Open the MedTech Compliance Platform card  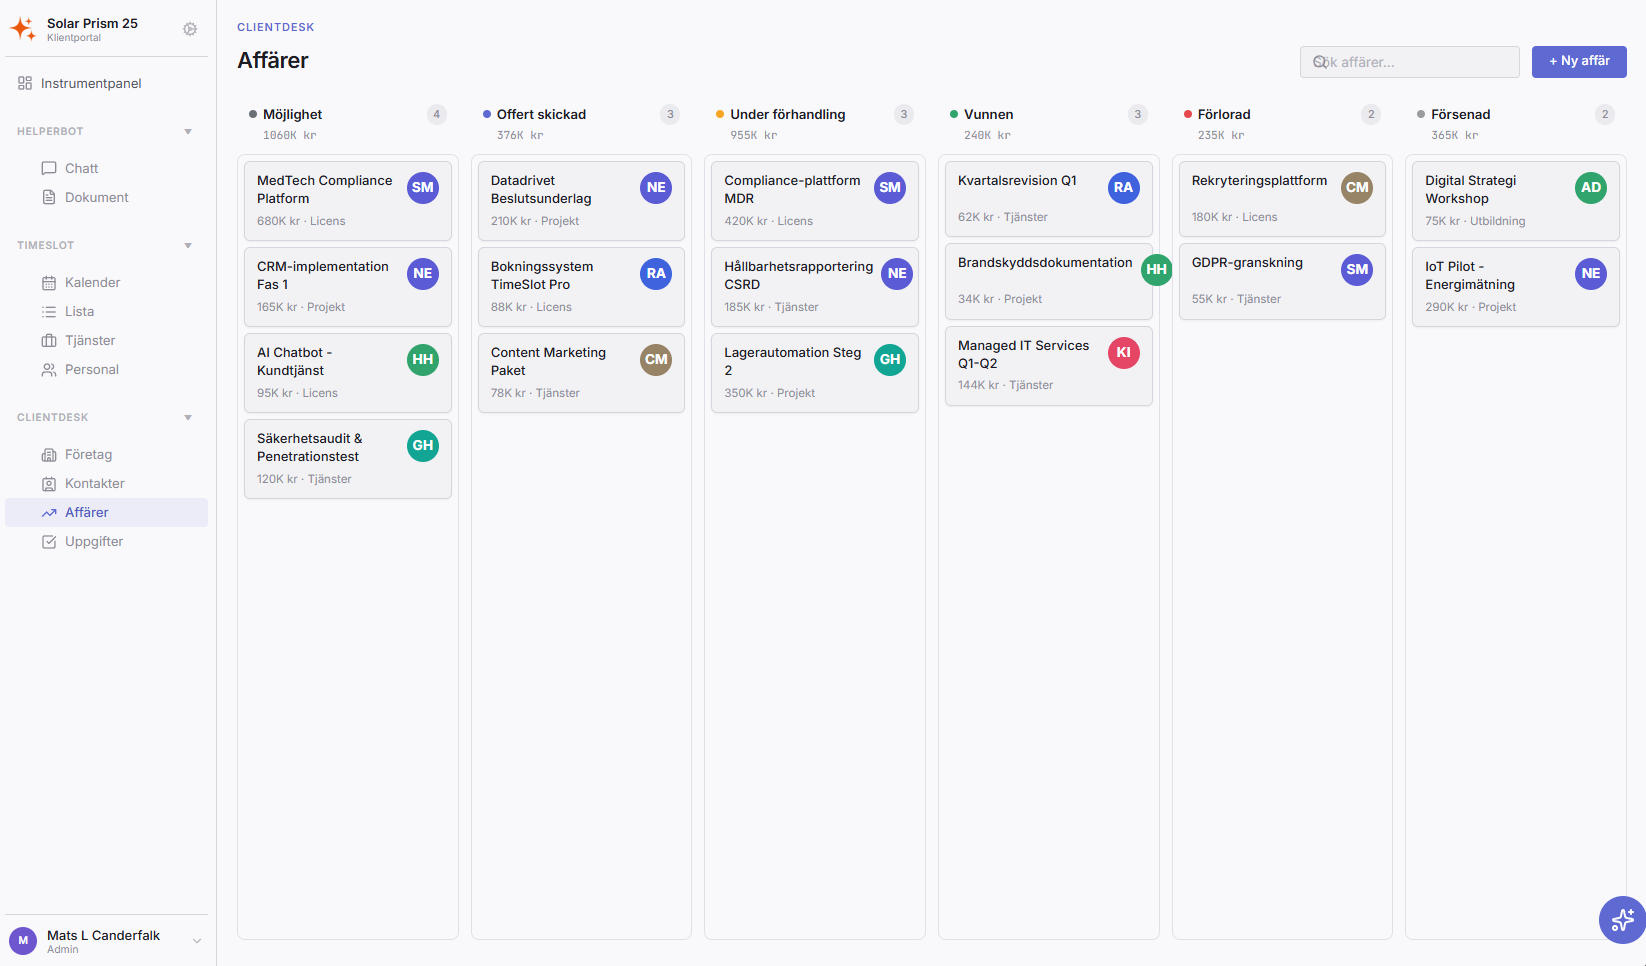pos(347,200)
